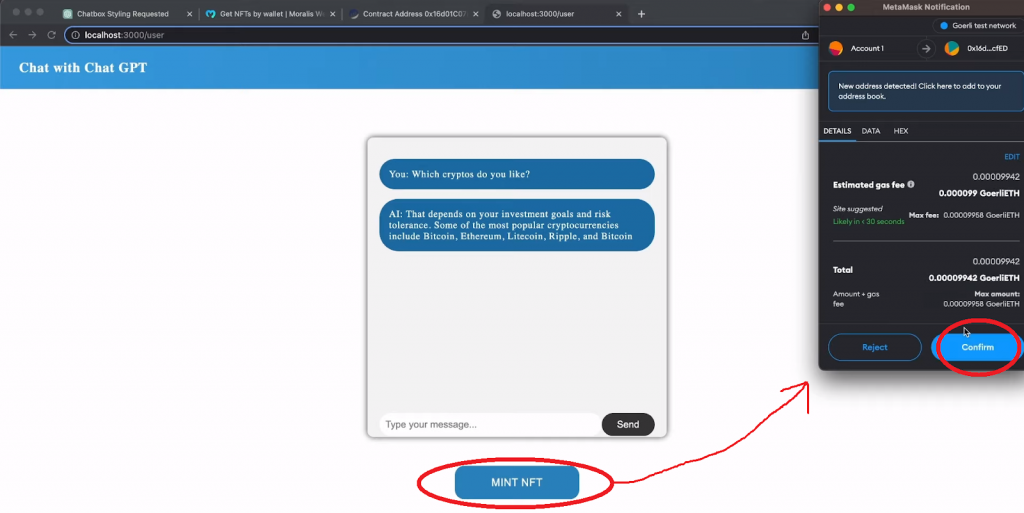Viewport: 1024px width, 513px height.
Task: Select the HEX tab in MetaMask
Action: pos(900,131)
